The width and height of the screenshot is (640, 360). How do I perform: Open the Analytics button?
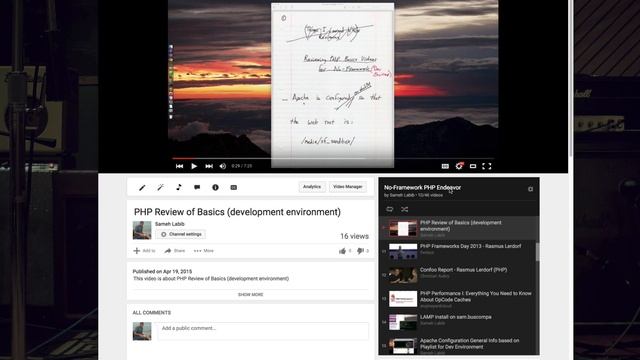point(312,187)
